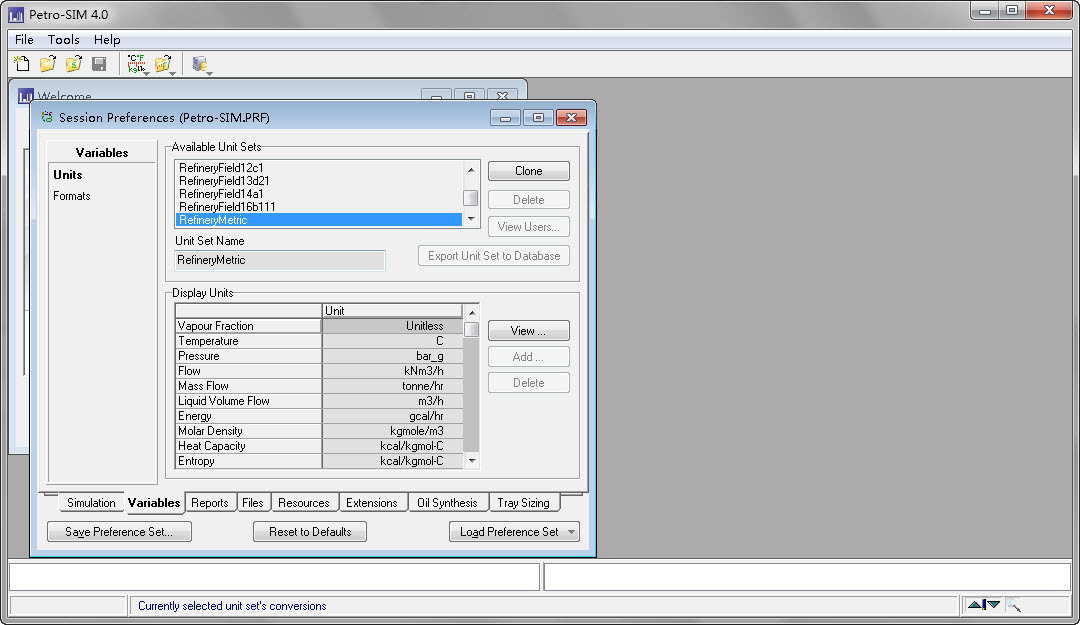Viewport: 1080px width, 625px height.
Task: Click up arrow of Display Units scrollbar
Action: [472, 312]
